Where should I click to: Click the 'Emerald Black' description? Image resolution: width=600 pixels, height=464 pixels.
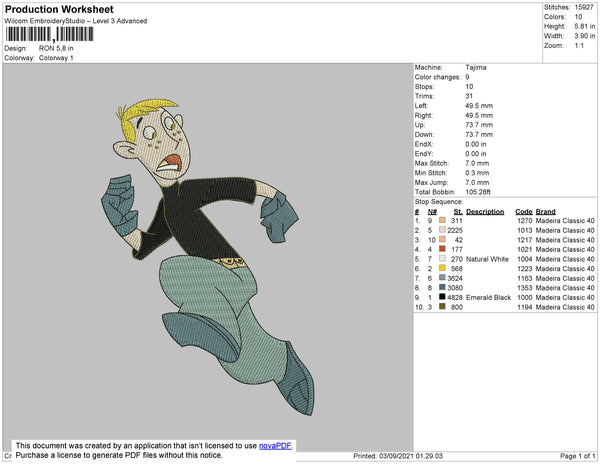click(x=488, y=297)
